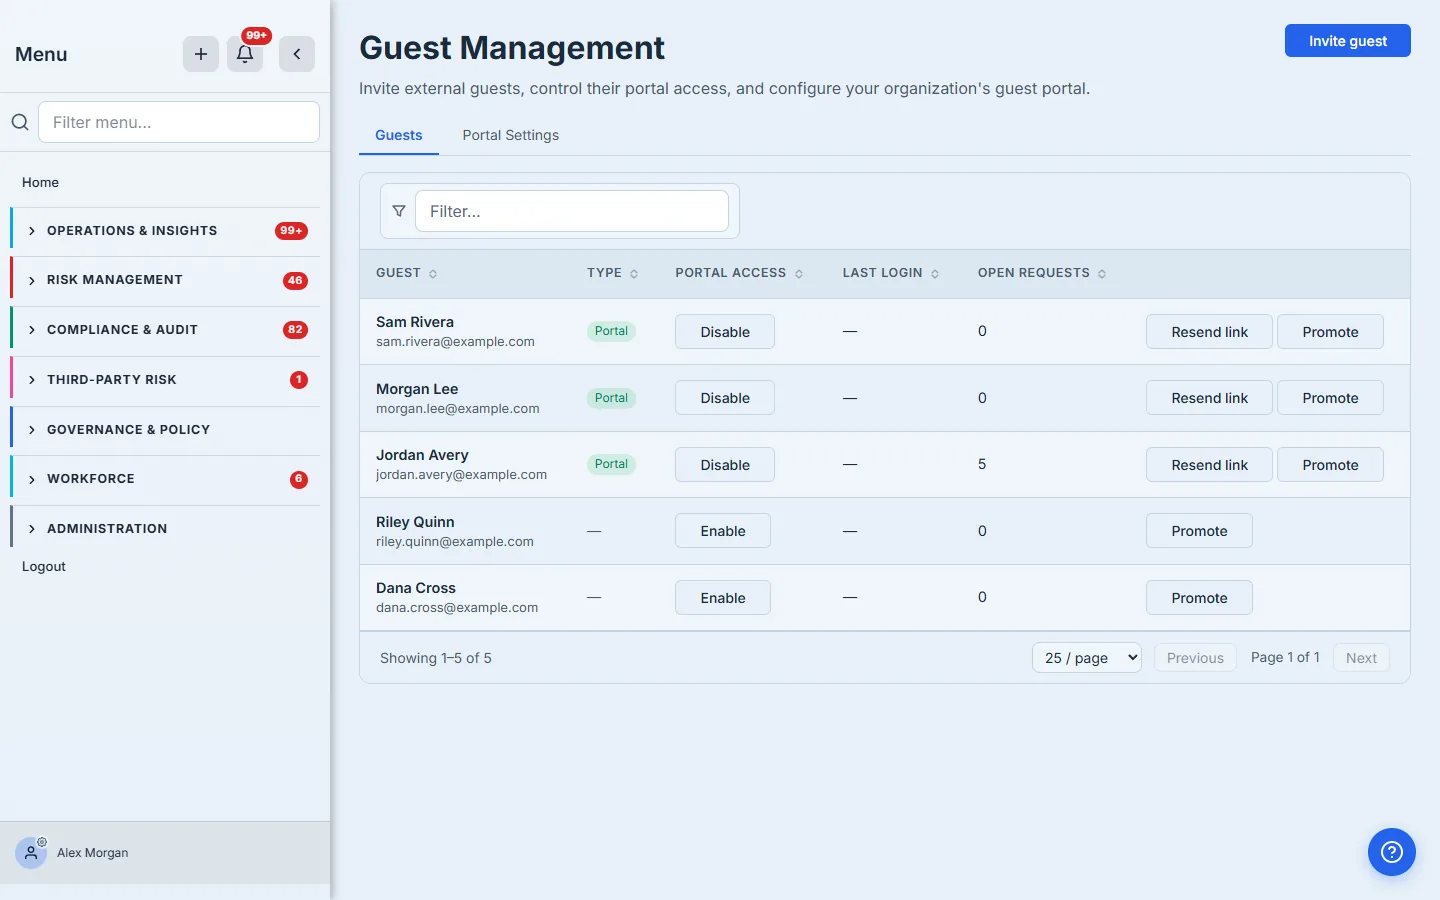This screenshot has height=900, width=1440.
Task: Disable portal access for Jordan Avery
Action: point(725,465)
